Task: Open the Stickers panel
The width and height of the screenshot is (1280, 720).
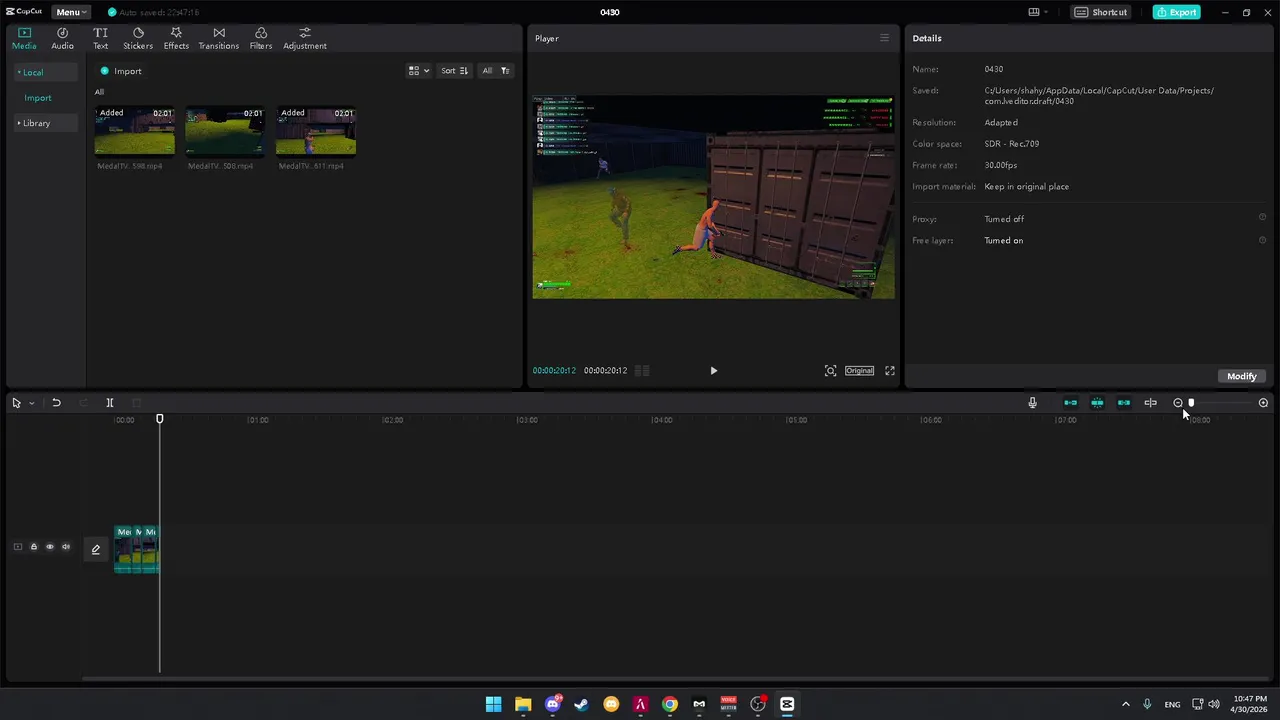Action: click(138, 38)
